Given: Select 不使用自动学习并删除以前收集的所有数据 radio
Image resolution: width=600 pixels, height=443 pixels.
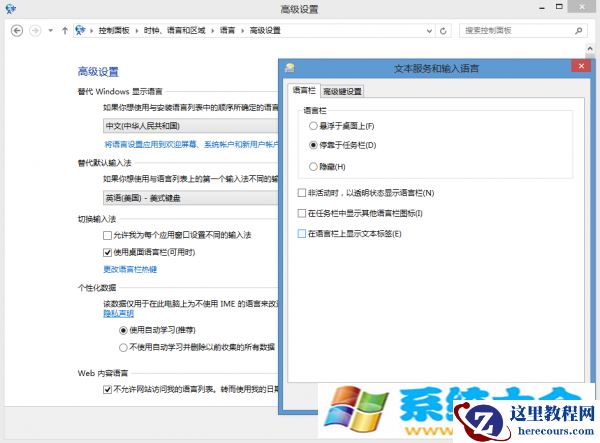Looking at the screenshot, I should point(123,347).
